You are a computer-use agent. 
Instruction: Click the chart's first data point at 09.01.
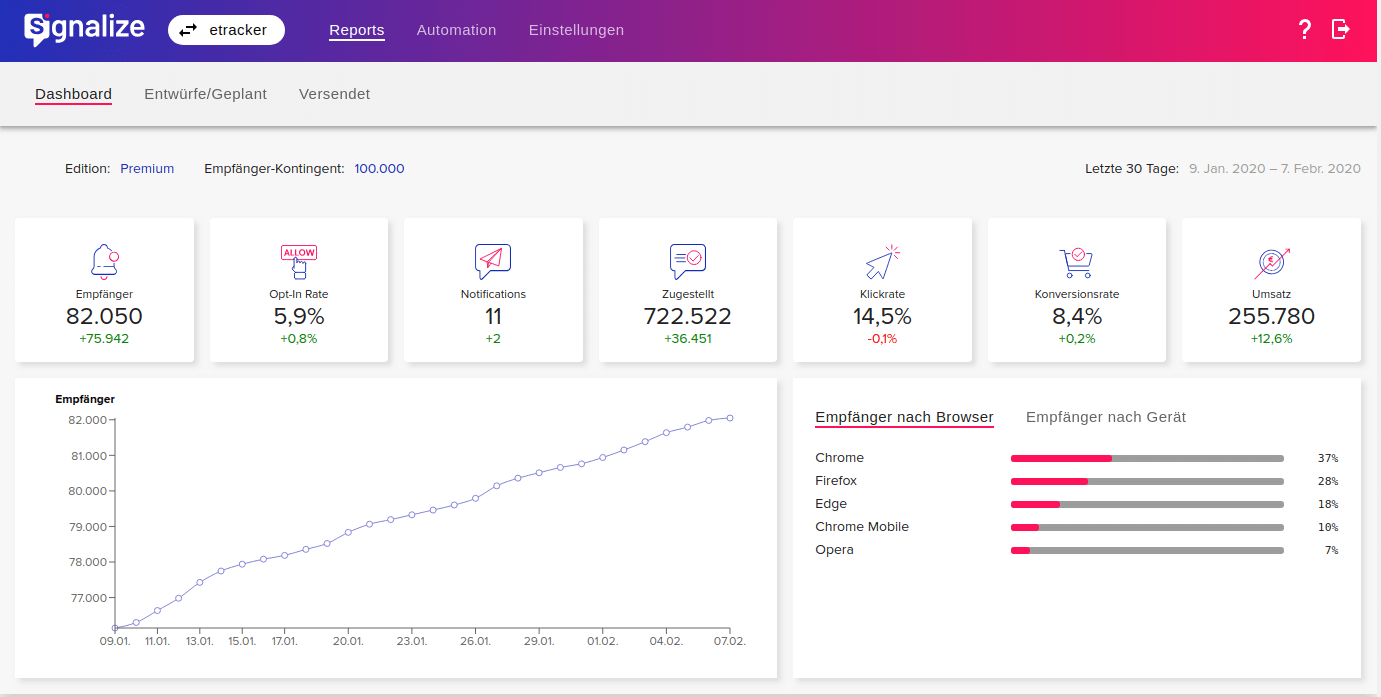coord(115,628)
